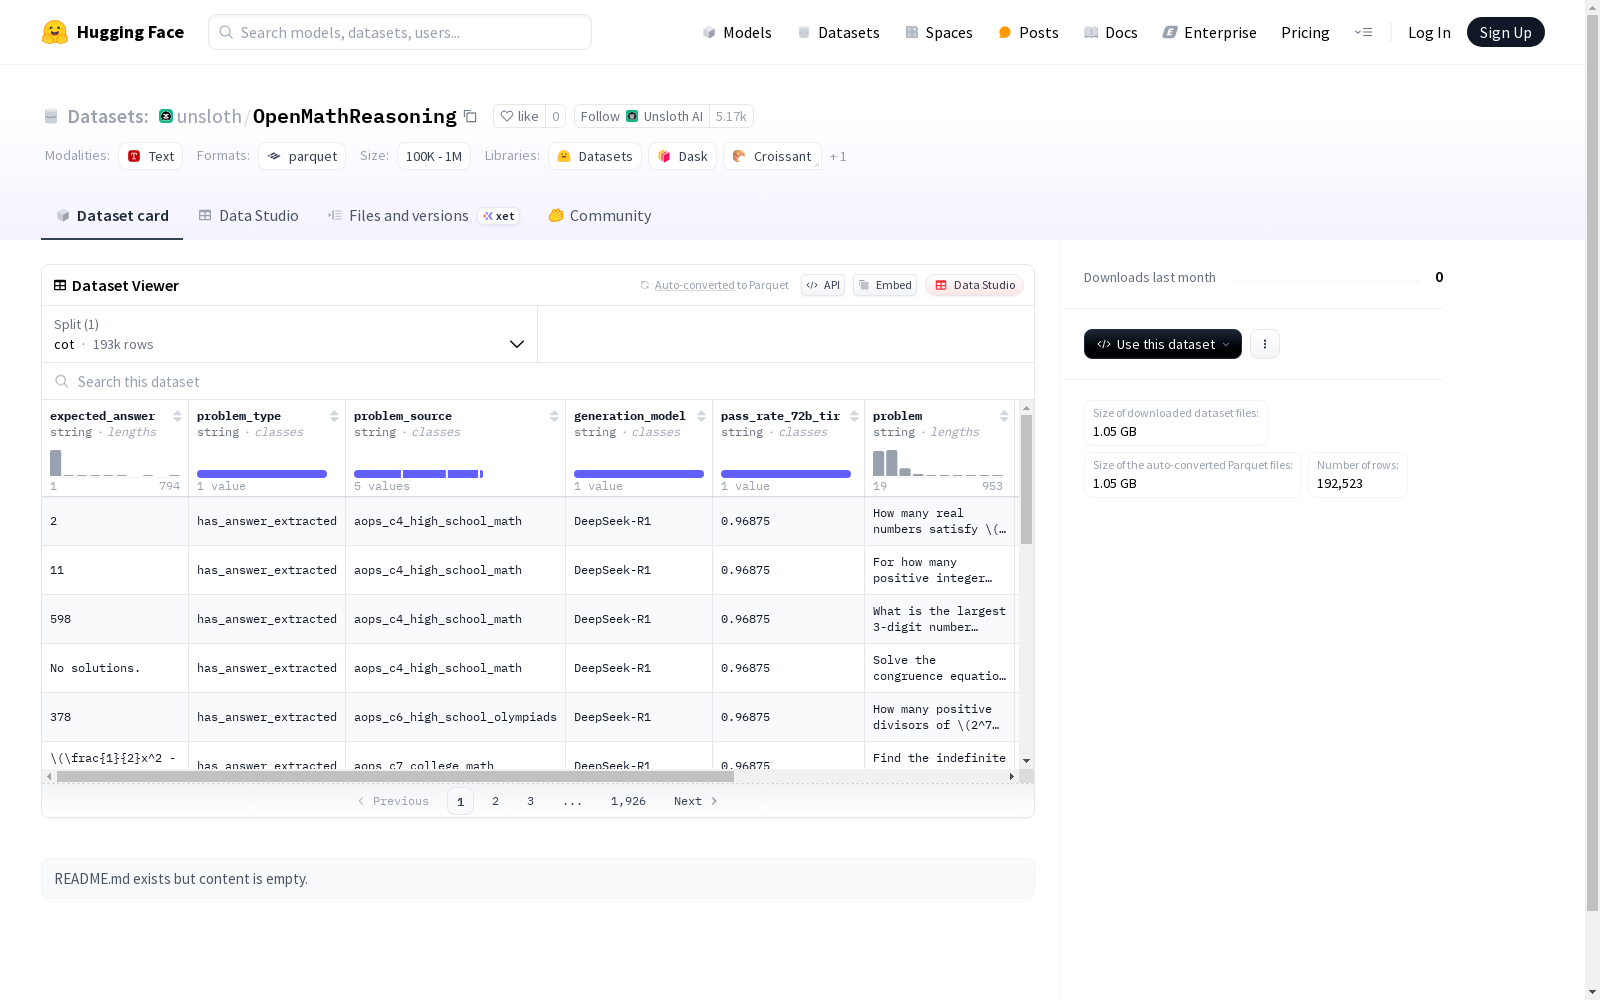Select the Text modality tag
The height and width of the screenshot is (1000, 1600).
[151, 156]
